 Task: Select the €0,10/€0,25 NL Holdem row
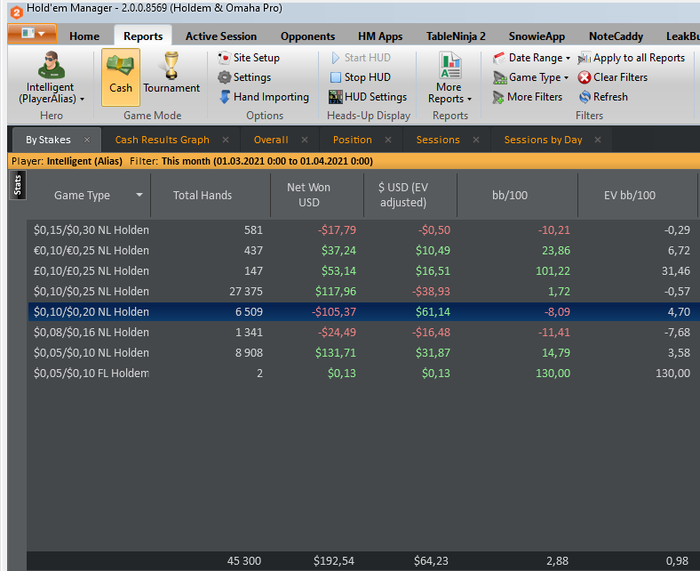coord(363,250)
